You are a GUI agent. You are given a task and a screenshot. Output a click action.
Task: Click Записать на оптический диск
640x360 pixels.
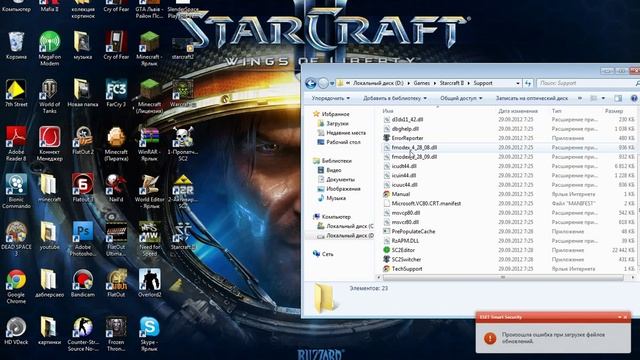click(x=531, y=98)
